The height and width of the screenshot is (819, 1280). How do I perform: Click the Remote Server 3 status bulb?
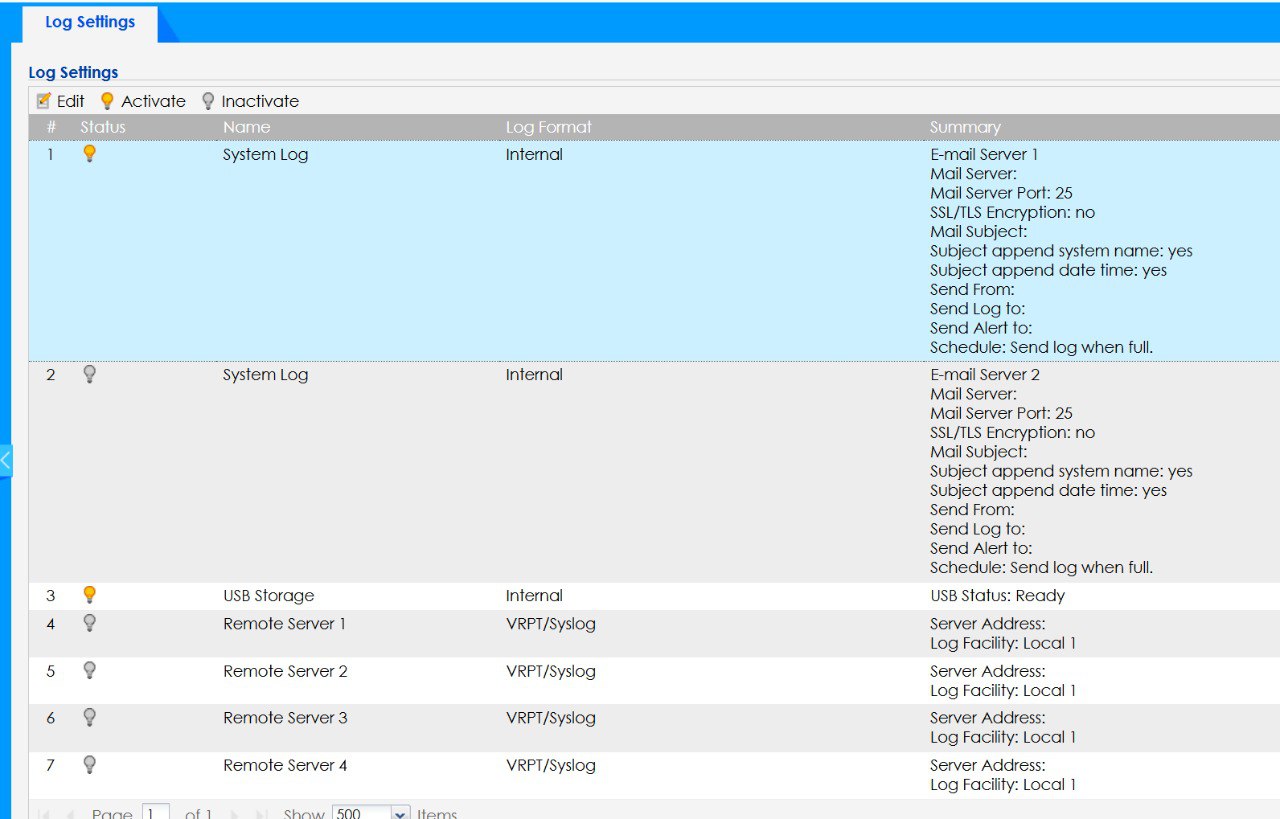89,717
